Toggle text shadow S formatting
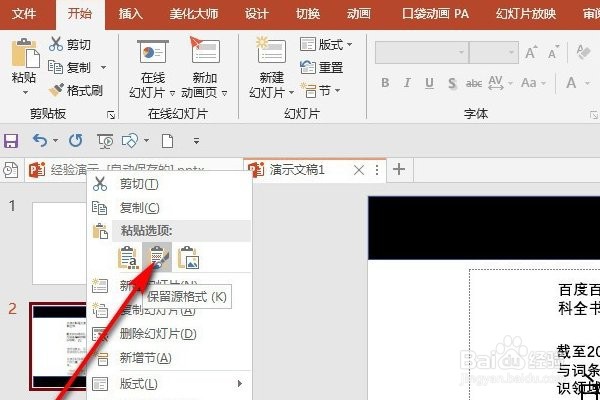Viewport: 600px width, 400px height. [452, 83]
